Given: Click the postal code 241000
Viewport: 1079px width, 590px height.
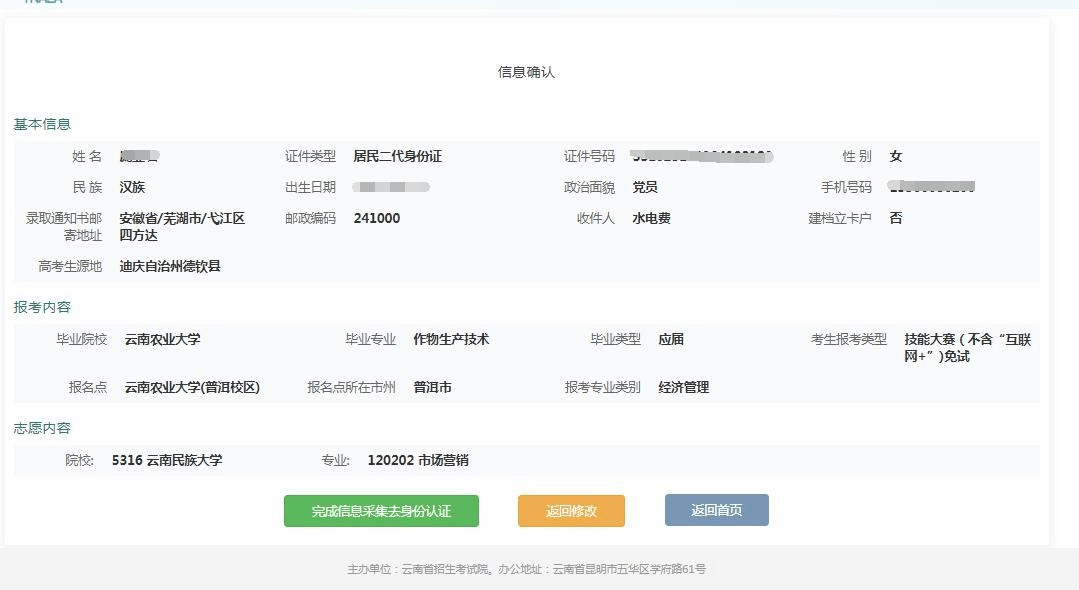Looking at the screenshot, I should point(376,218).
